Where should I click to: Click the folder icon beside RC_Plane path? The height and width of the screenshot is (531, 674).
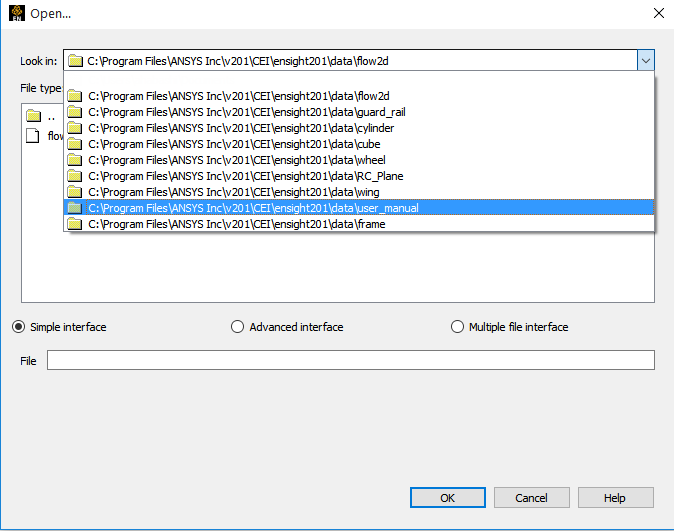pyautogui.click(x=75, y=176)
